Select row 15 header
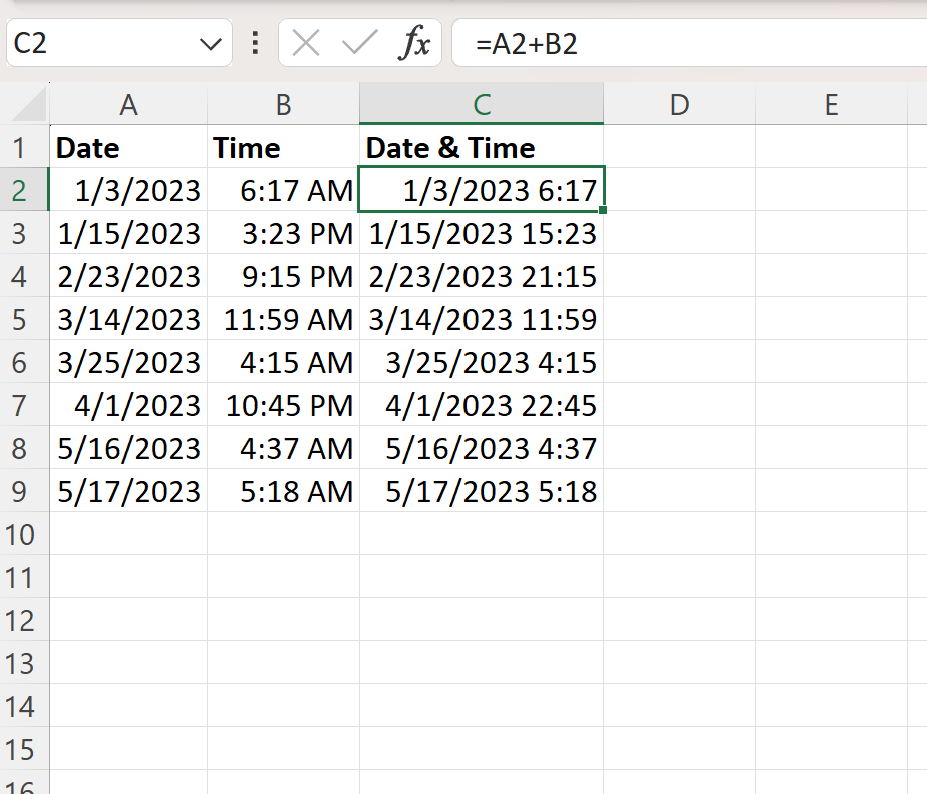Screen dimensions: 927x794 coord(24,749)
